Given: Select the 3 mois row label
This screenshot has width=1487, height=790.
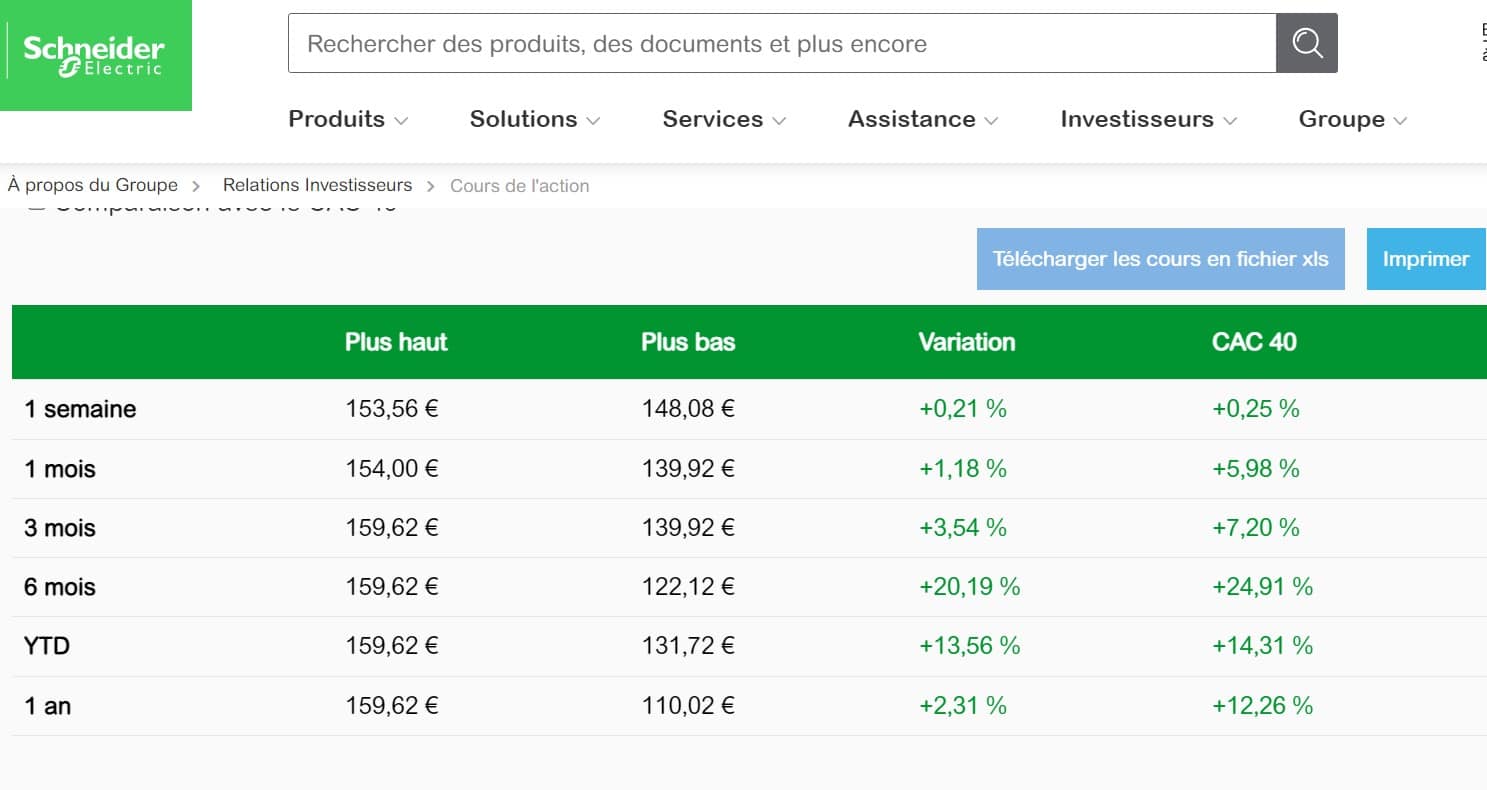Looking at the screenshot, I should tap(60, 528).
